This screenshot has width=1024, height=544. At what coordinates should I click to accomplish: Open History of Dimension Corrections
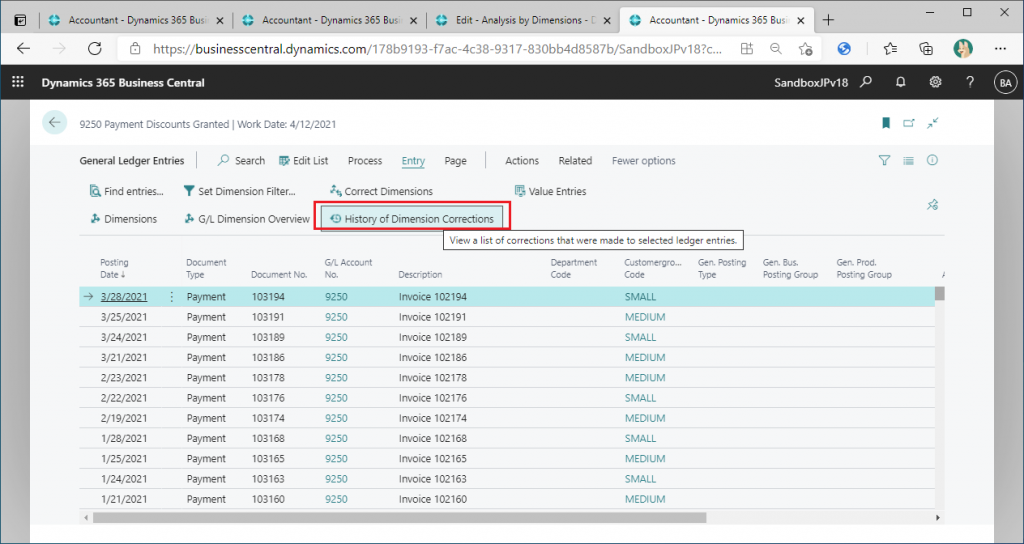[412, 219]
